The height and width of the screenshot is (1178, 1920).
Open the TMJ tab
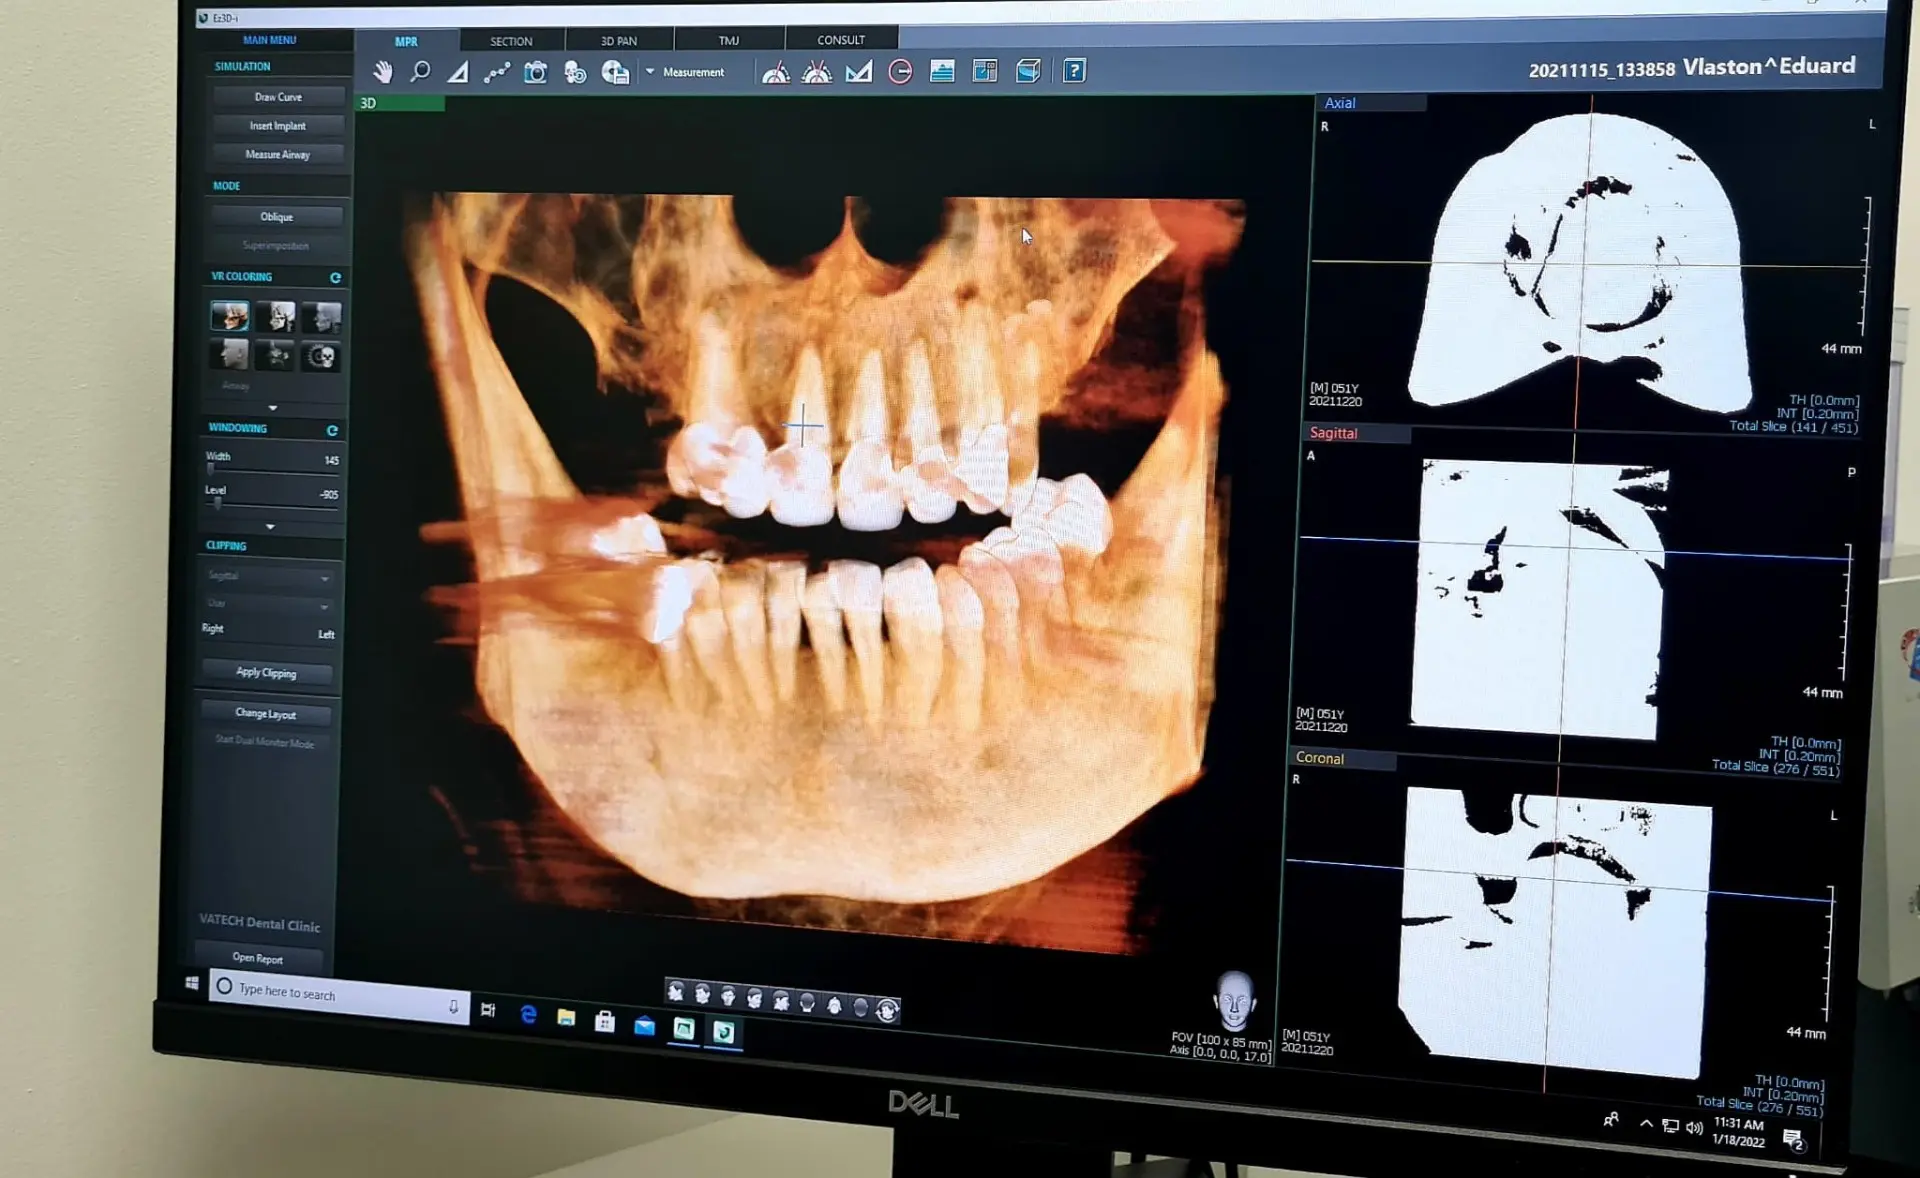[728, 41]
